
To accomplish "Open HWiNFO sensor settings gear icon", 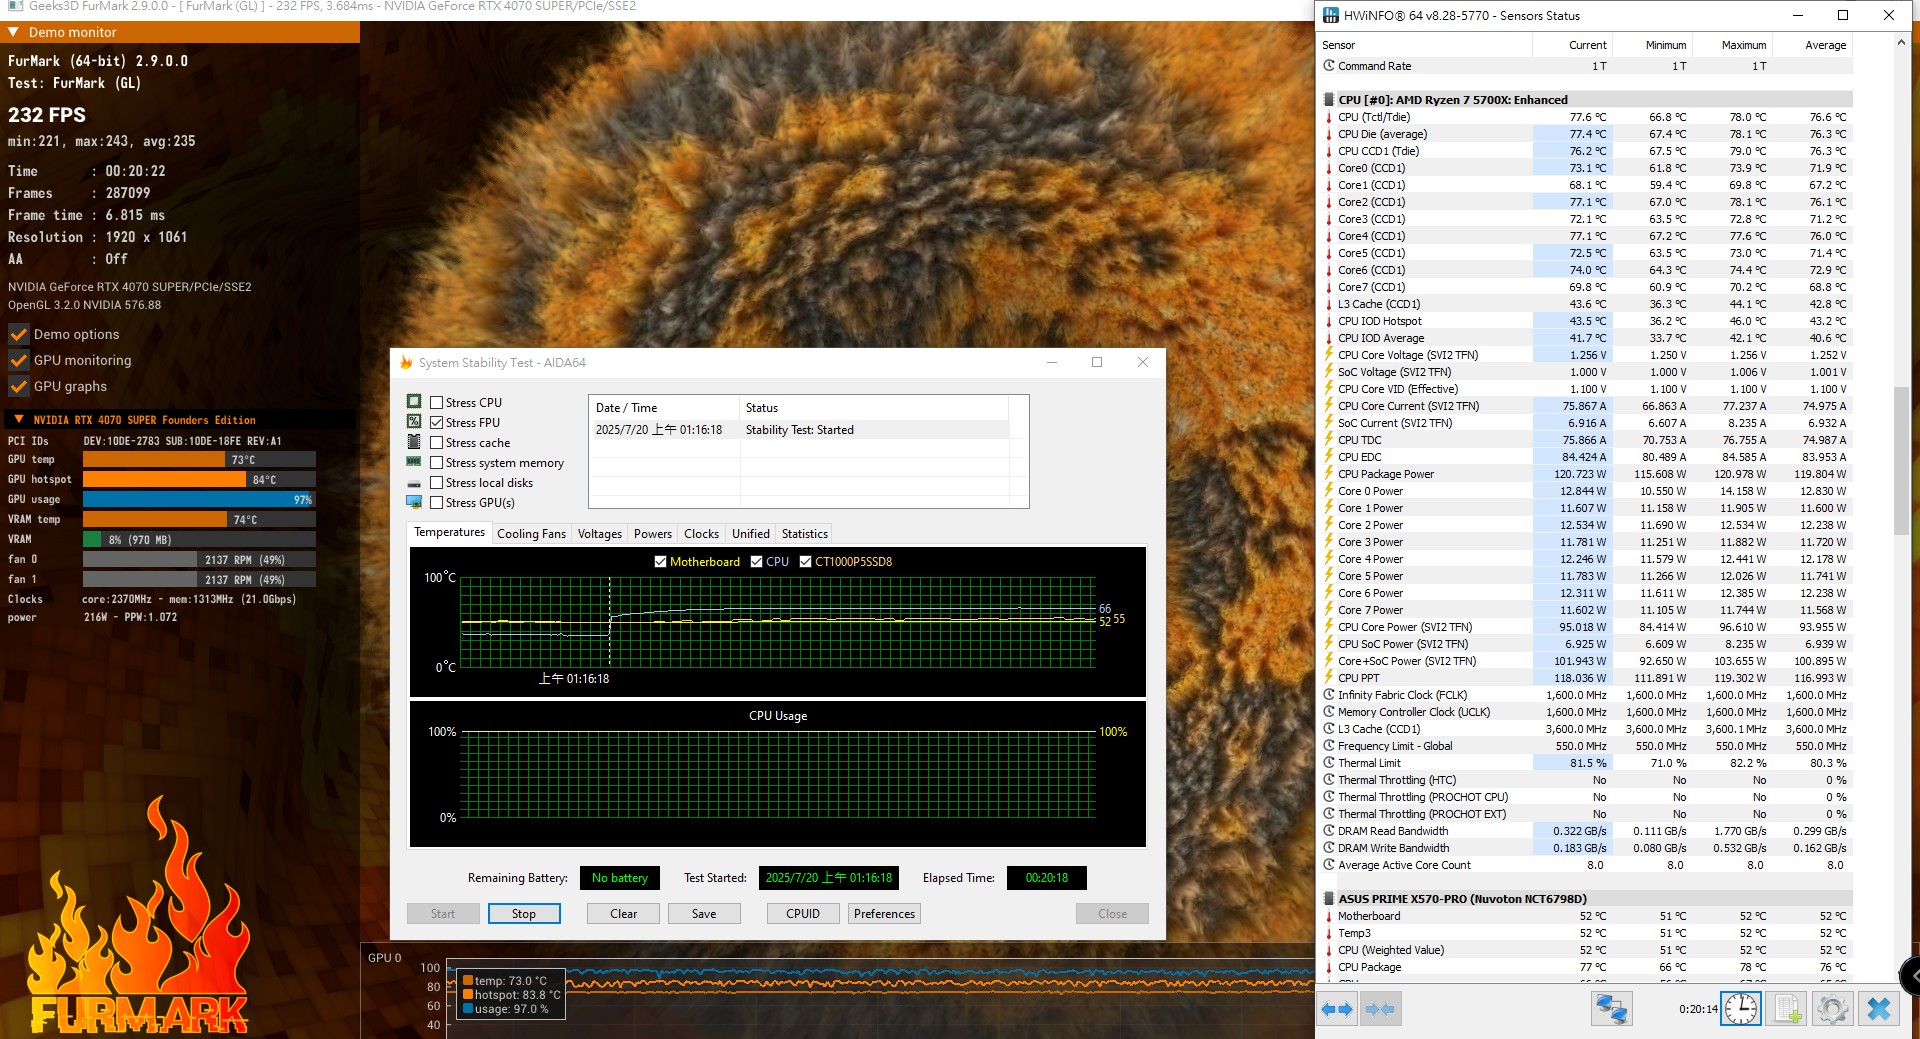I will pos(1833,1009).
